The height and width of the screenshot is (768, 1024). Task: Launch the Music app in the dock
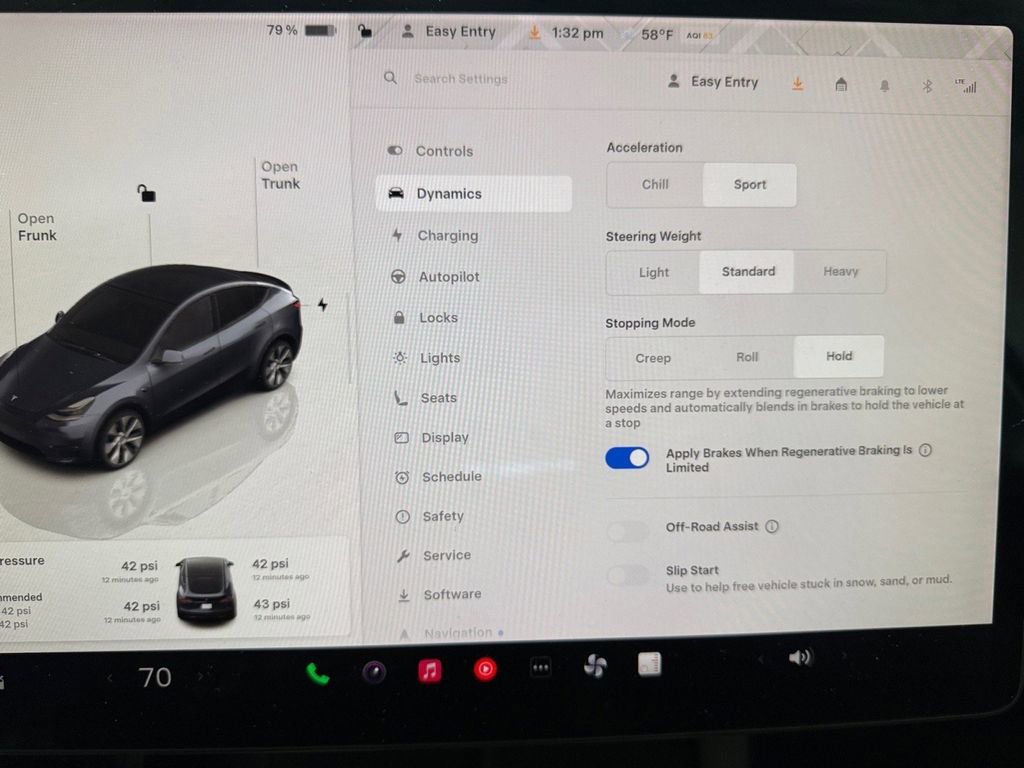[x=430, y=671]
